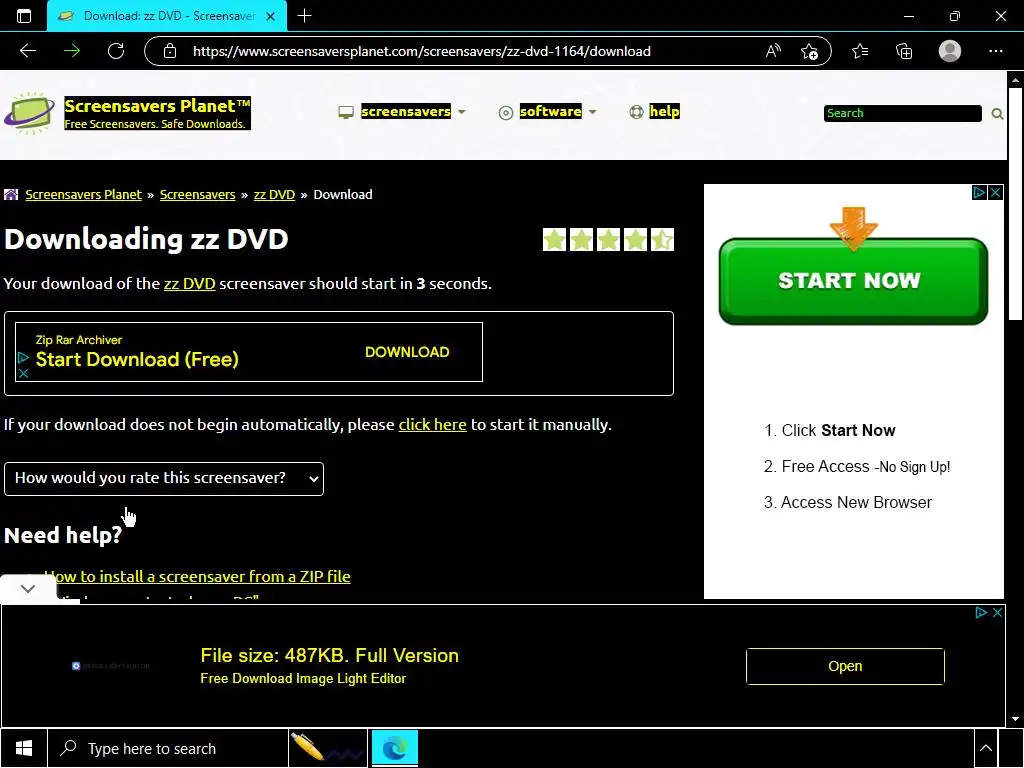
Task: Close the START NOW sidebar ad
Action: [x=995, y=193]
